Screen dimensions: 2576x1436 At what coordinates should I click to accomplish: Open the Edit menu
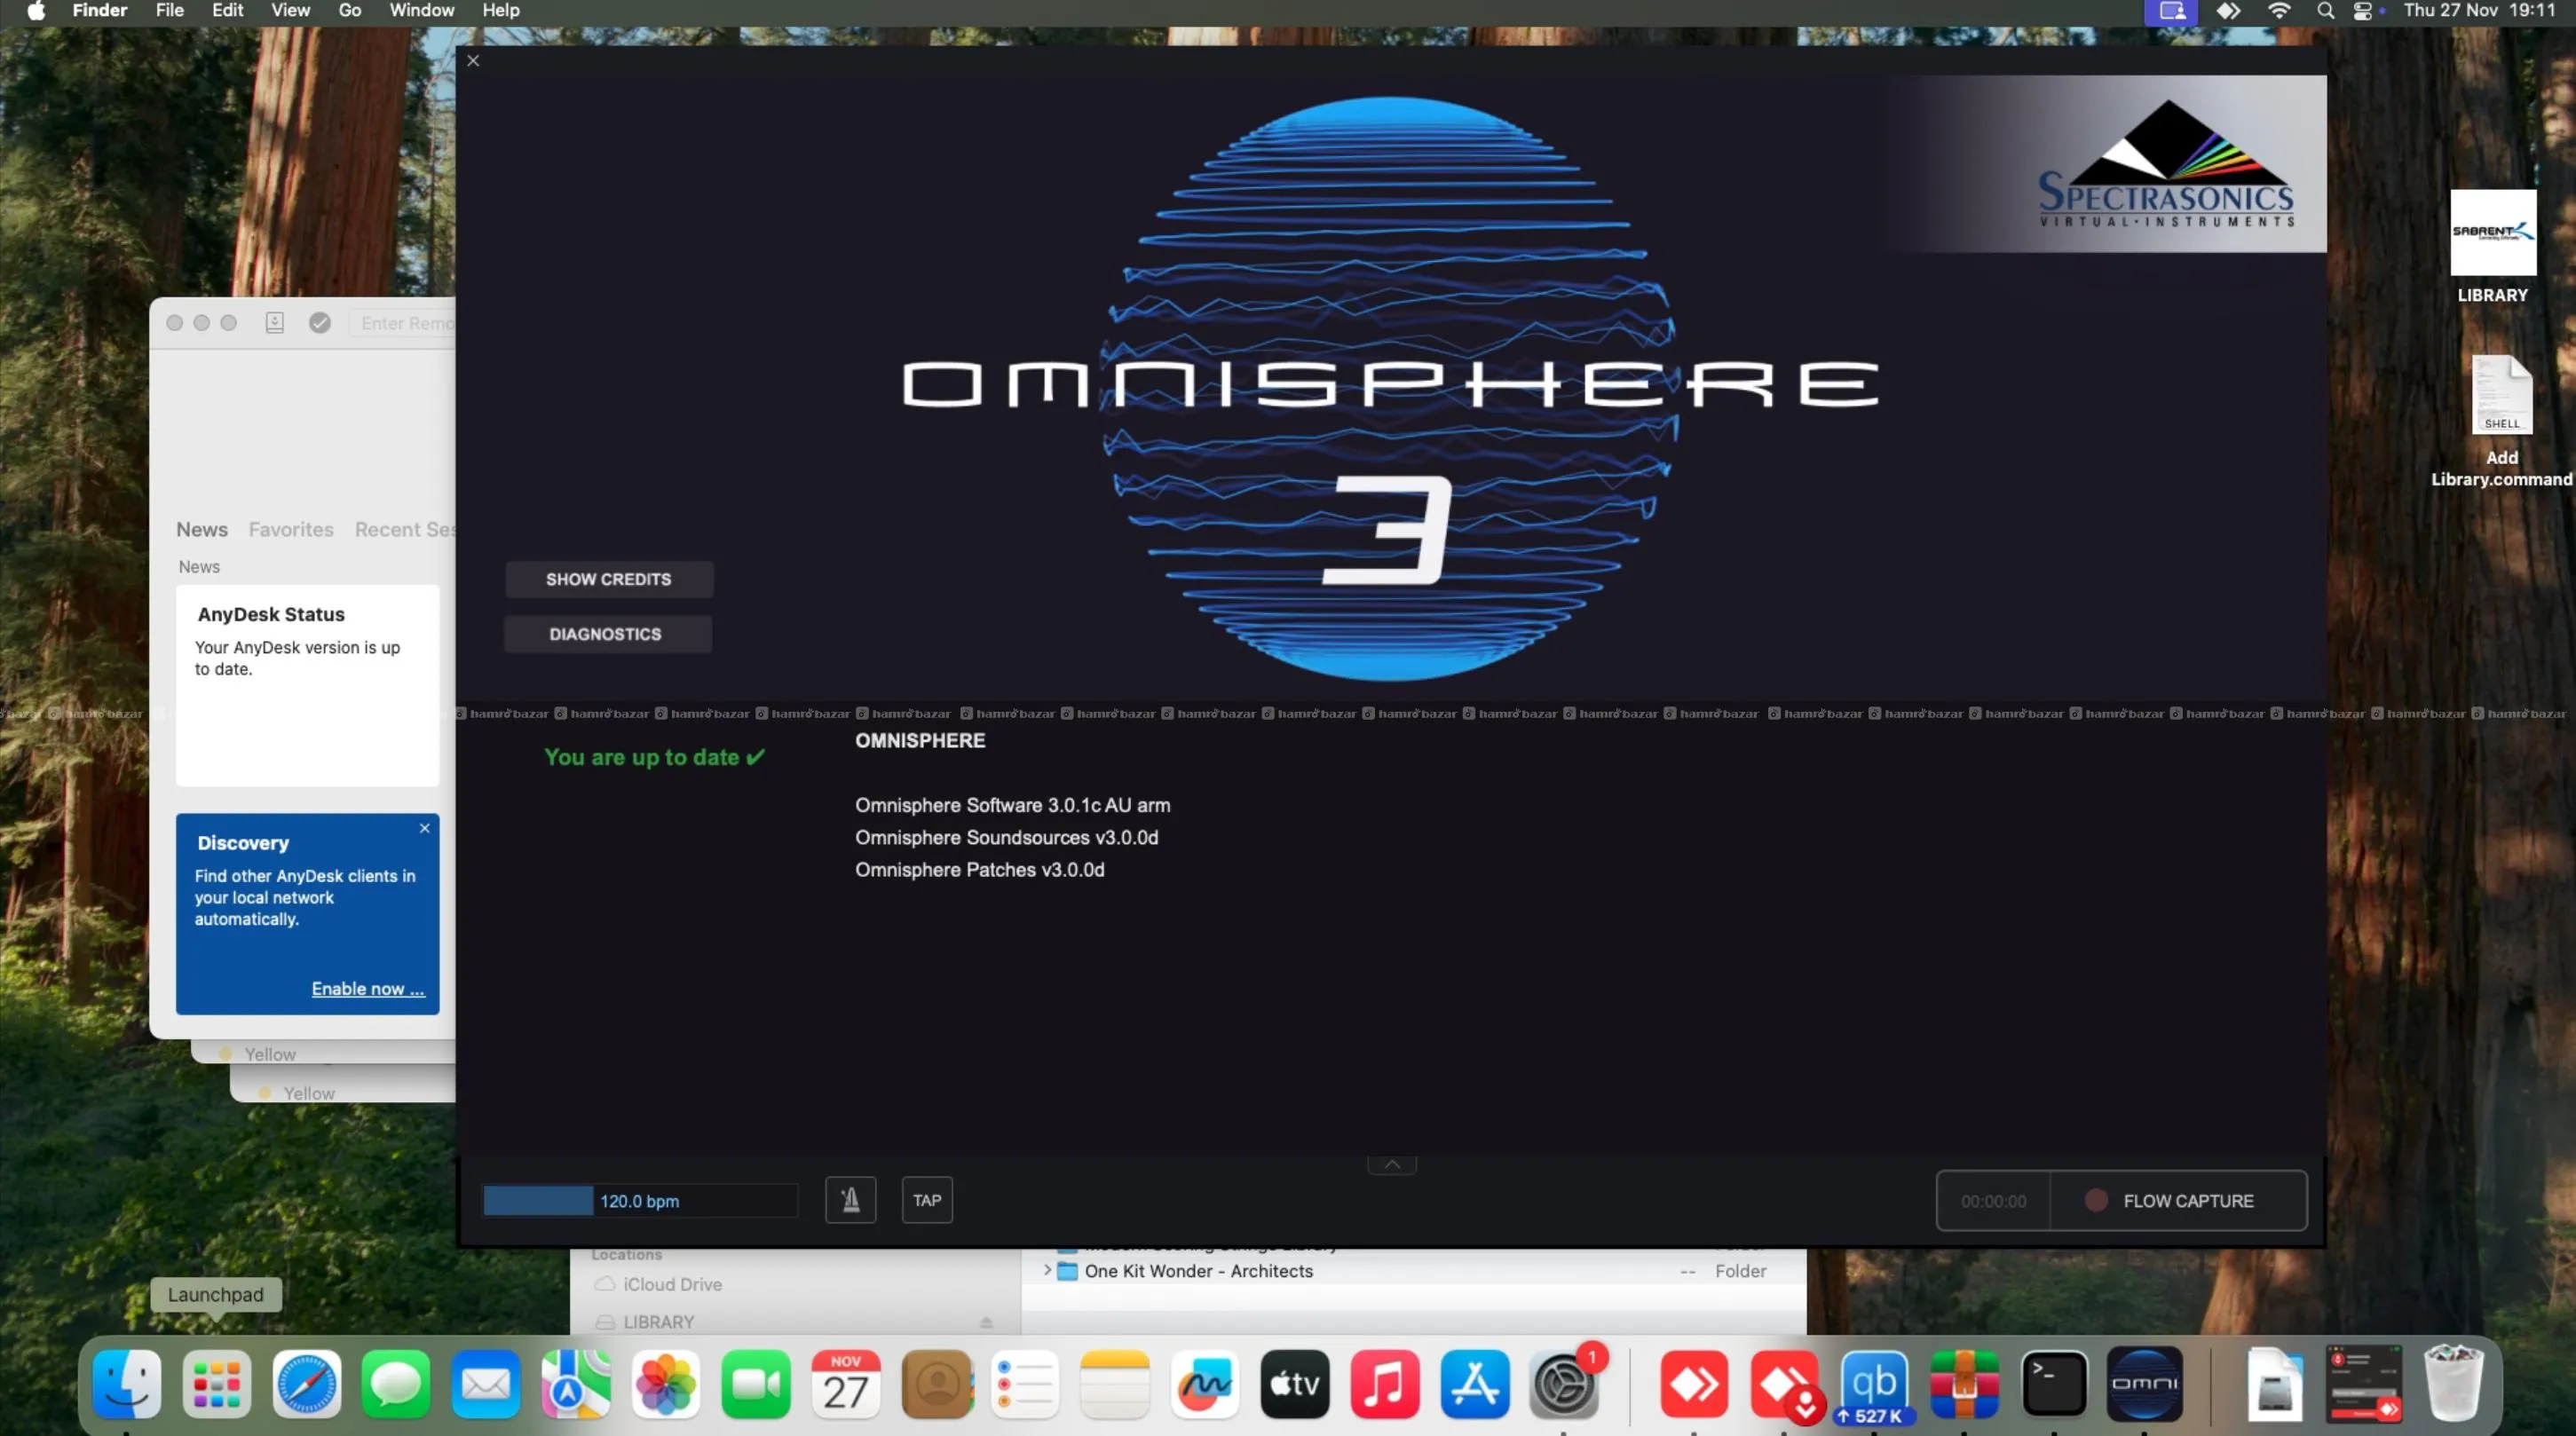228,11
